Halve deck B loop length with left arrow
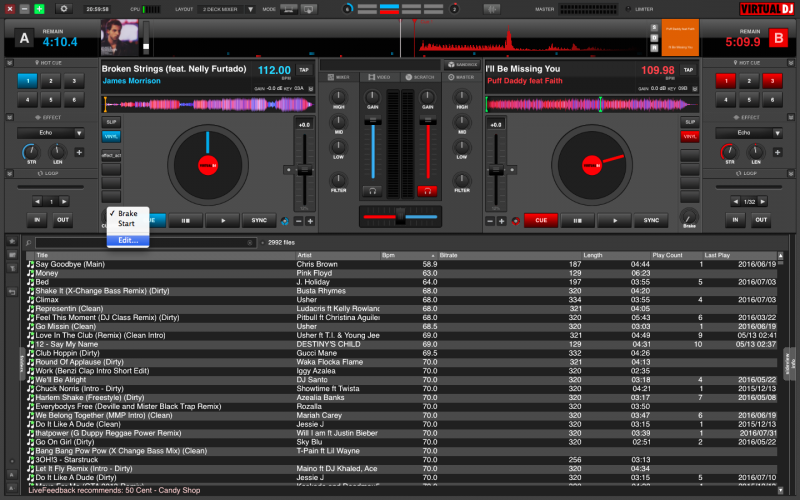 click(x=735, y=202)
